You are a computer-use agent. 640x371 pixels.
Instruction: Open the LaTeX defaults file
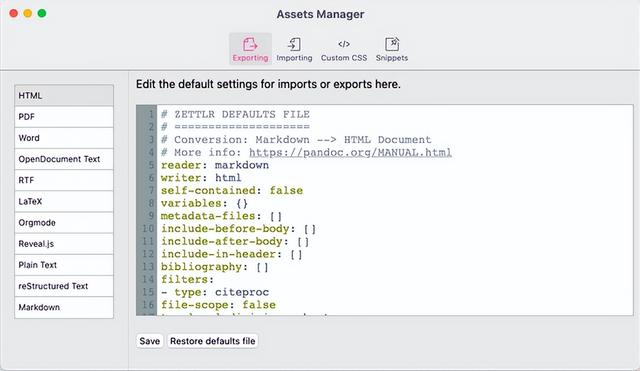64,202
